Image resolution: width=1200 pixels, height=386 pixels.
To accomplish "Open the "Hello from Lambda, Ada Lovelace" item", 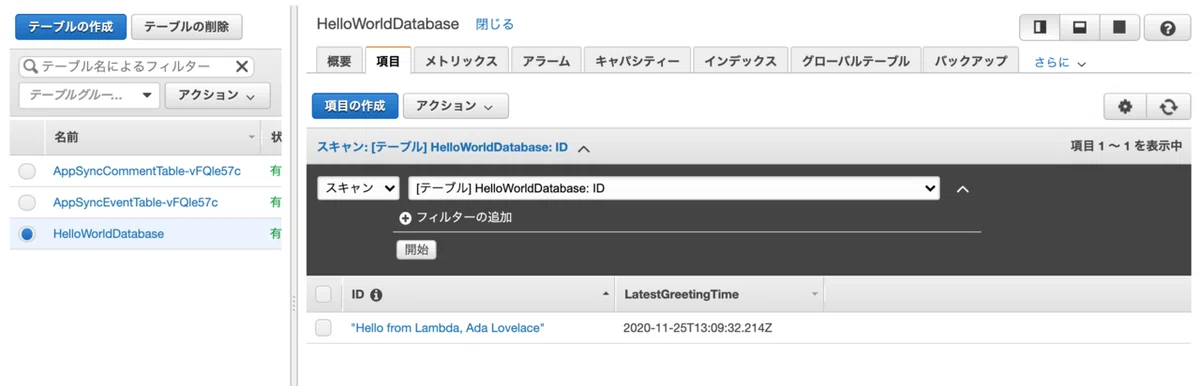I will pyautogui.click(x=448, y=328).
